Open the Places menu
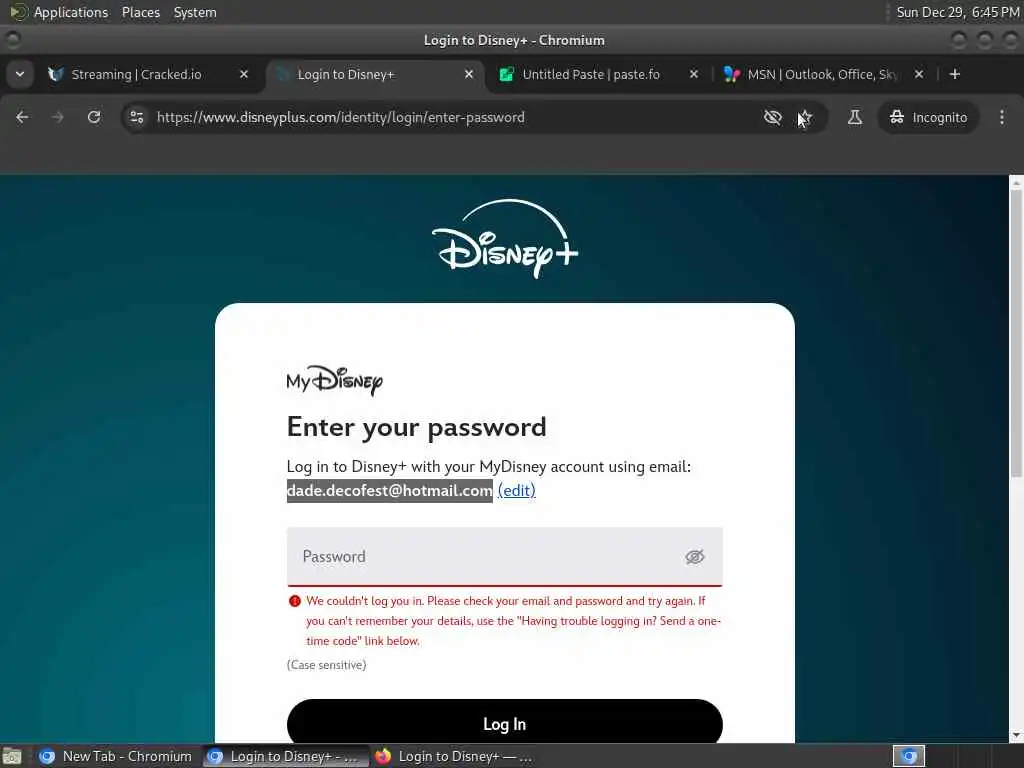Image resolution: width=1024 pixels, height=768 pixels. pyautogui.click(x=140, y=12)
